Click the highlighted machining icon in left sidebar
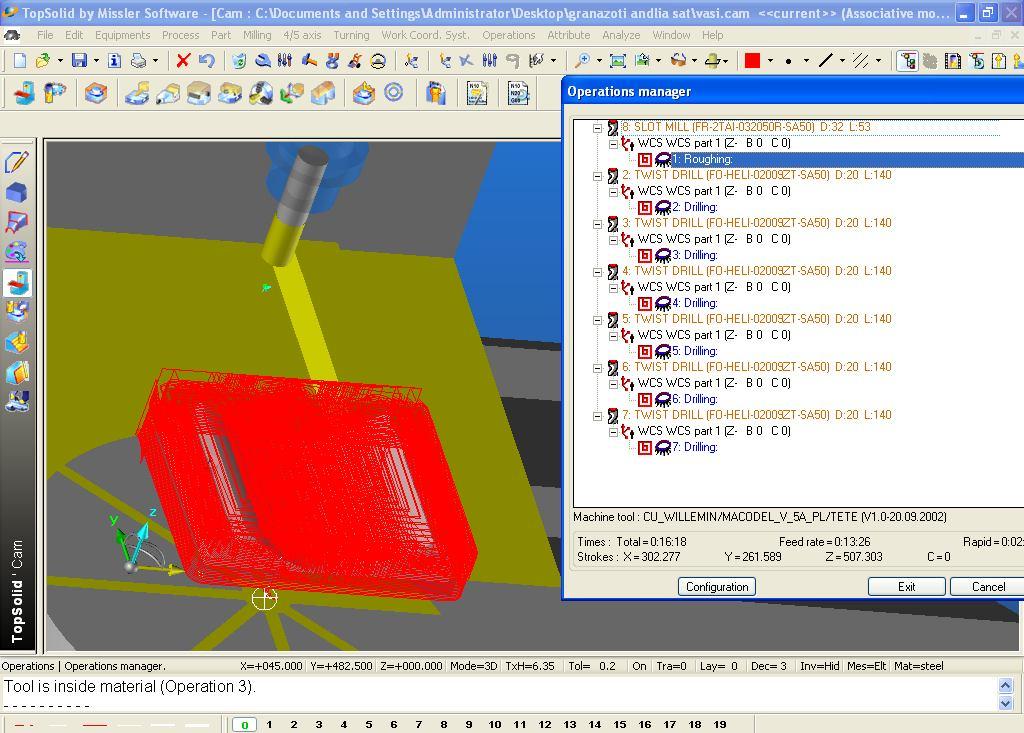Viewport: 1024px width, 733px height. (x=17, y=284)
